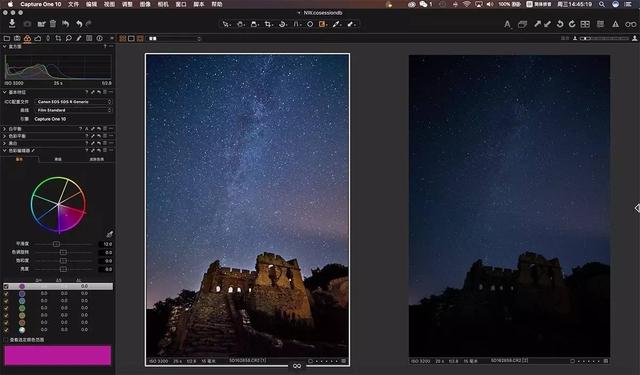640x375 pixels.
Task: Pick color with the eyedropper below color wheel
Action: [109, 234]
